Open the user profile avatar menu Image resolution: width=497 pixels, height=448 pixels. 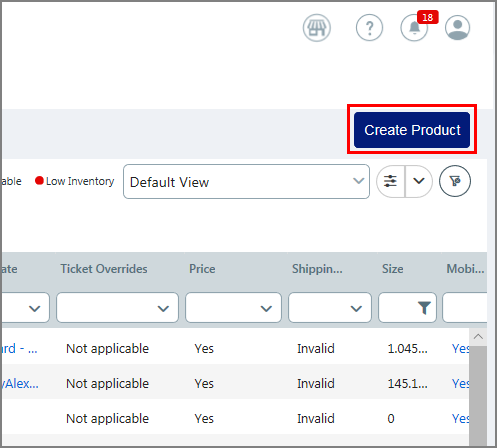pos(457,28)
